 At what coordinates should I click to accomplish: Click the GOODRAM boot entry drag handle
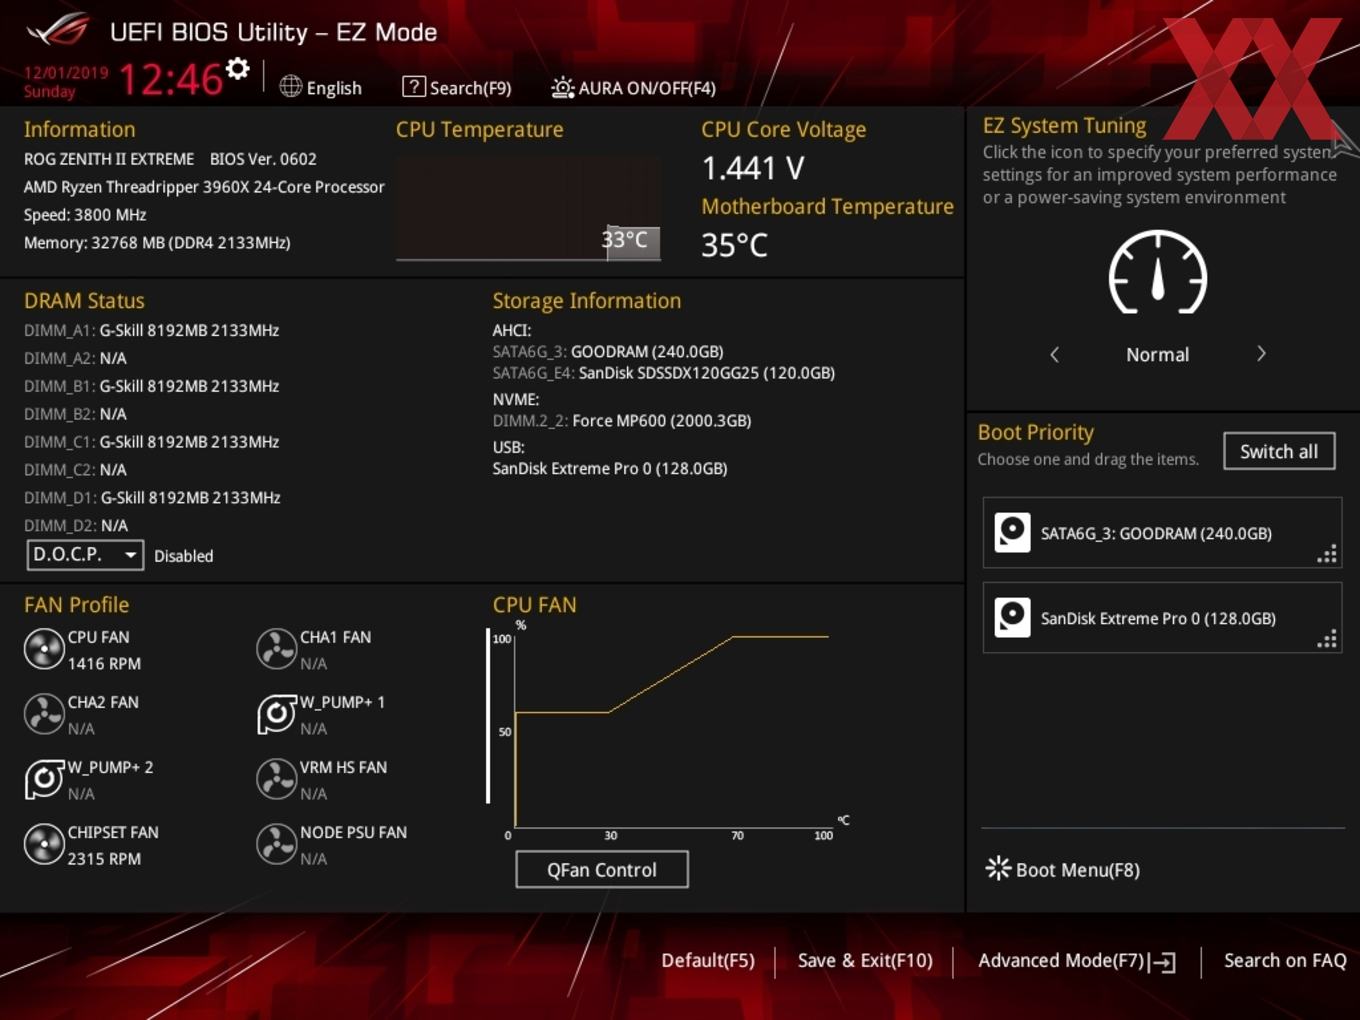[1327, 554]
